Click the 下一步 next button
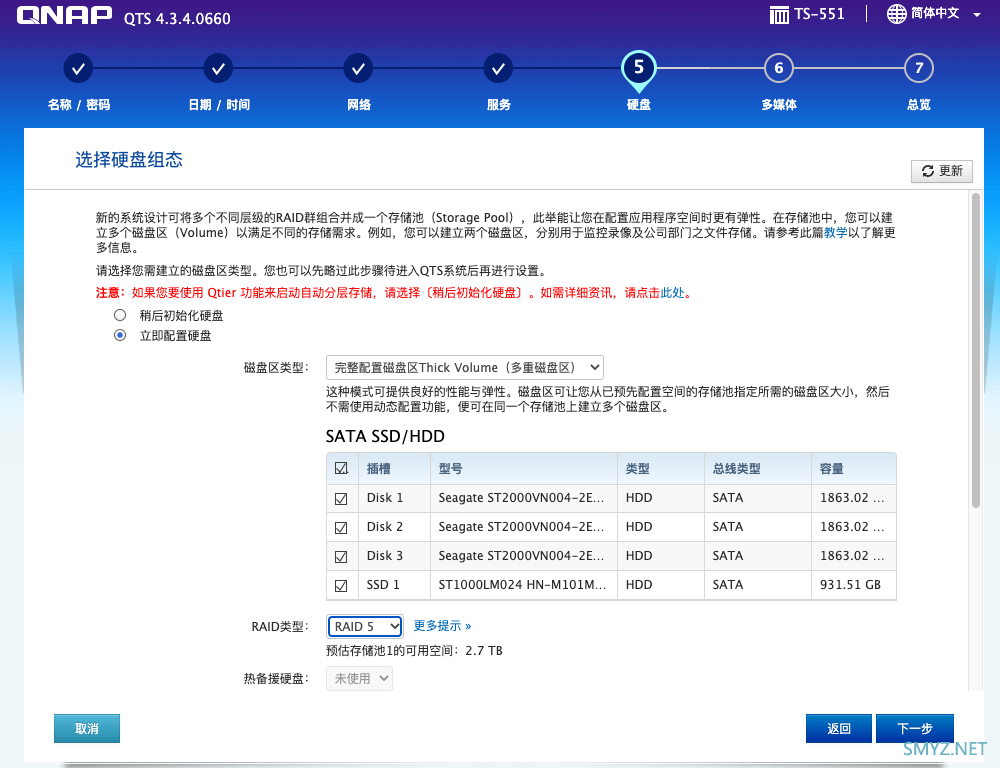Image resolution: width=1000 pixels, height=768 pixels. (x=914, y=729)
